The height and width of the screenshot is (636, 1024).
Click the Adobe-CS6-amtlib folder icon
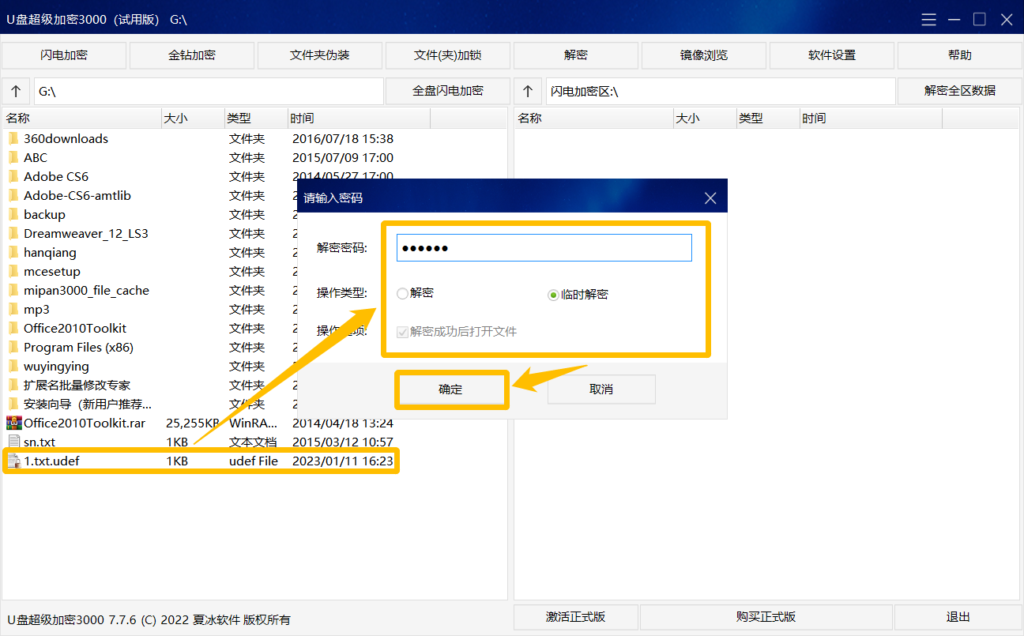pyautogui.click(x=13, y=195)
